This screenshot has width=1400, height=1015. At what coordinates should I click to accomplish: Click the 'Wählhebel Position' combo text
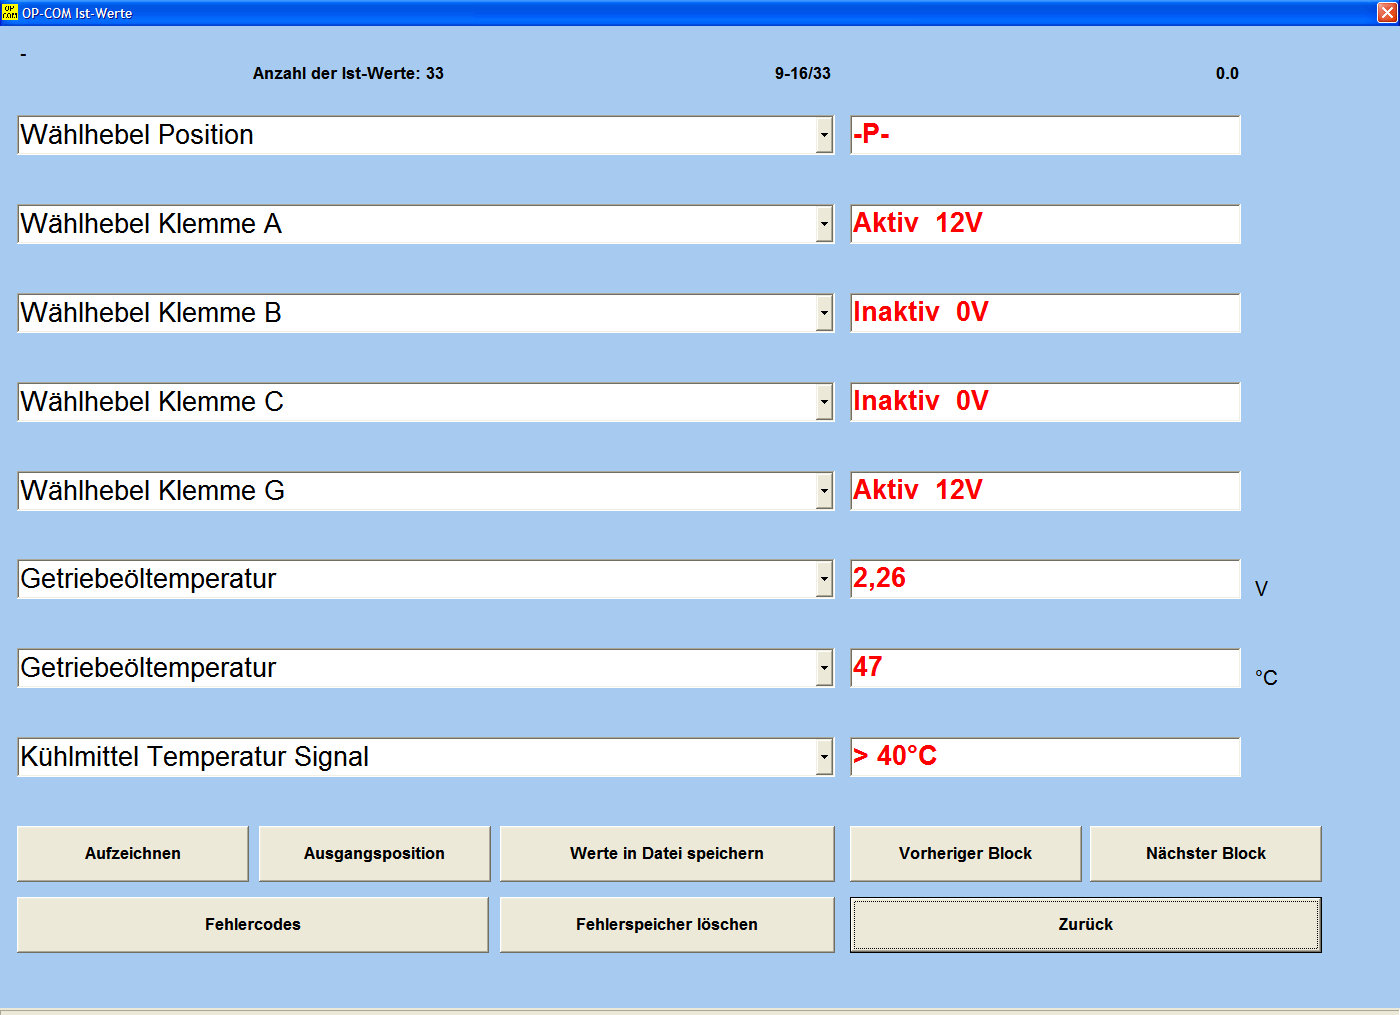coord(137,135)
